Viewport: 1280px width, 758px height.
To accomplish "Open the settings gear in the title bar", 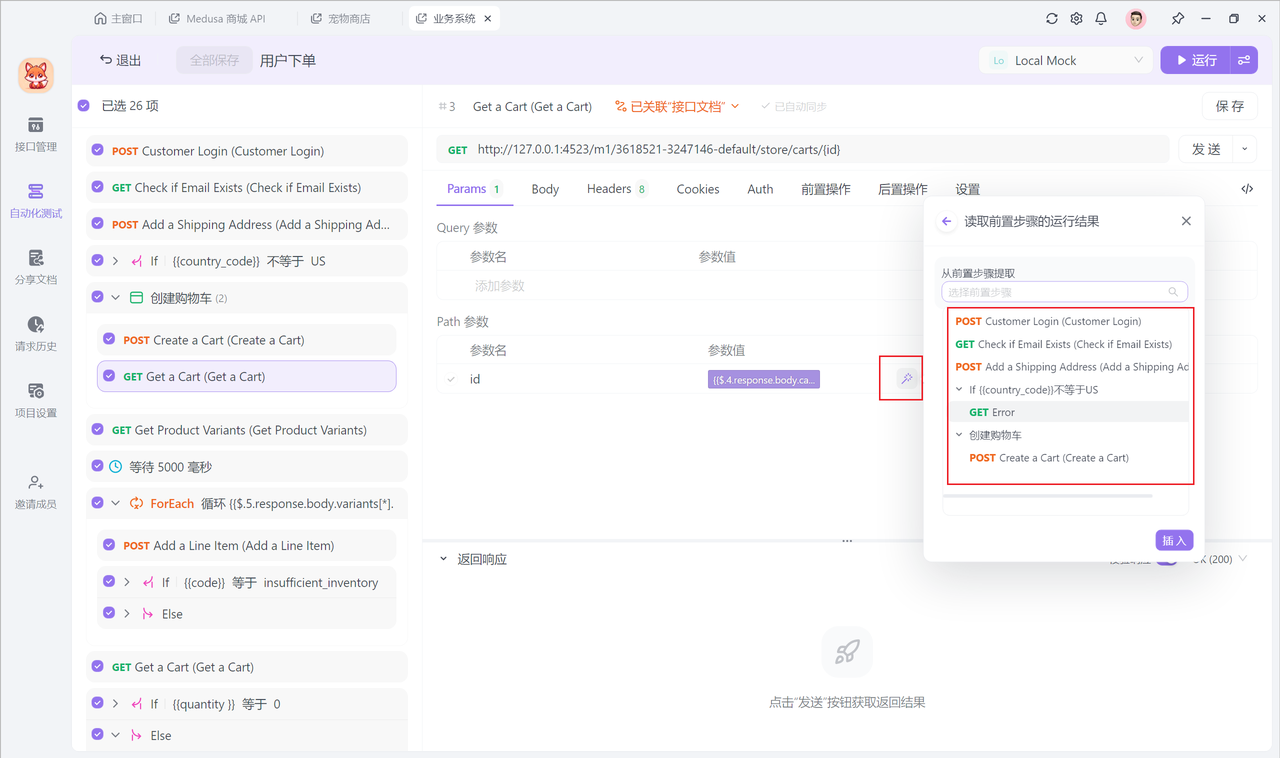I will tap(1076, 18).
